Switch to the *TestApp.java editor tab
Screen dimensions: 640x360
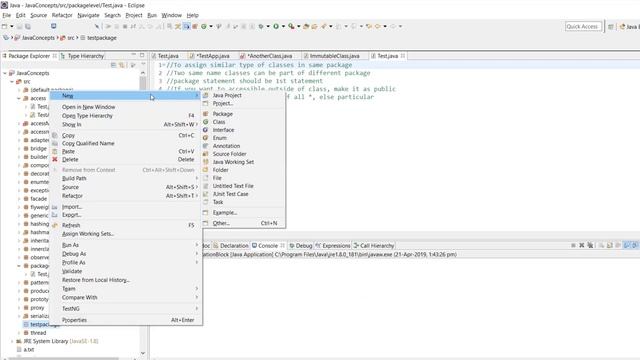coord(213,56)
